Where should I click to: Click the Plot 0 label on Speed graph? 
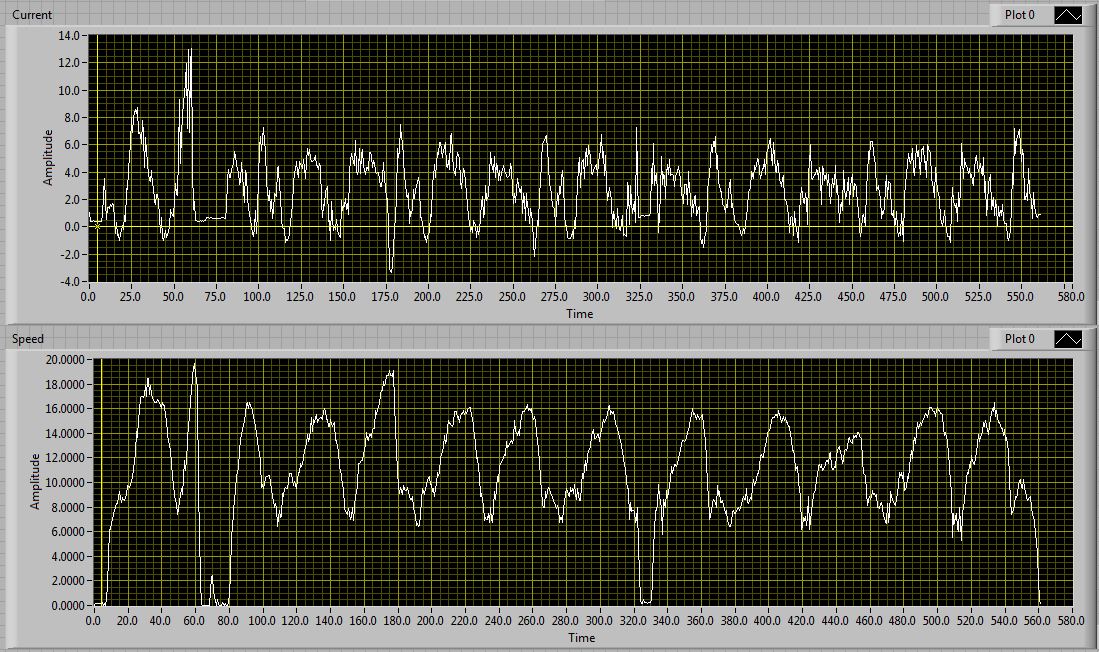pyautogui.click(x=1020, y=339)
